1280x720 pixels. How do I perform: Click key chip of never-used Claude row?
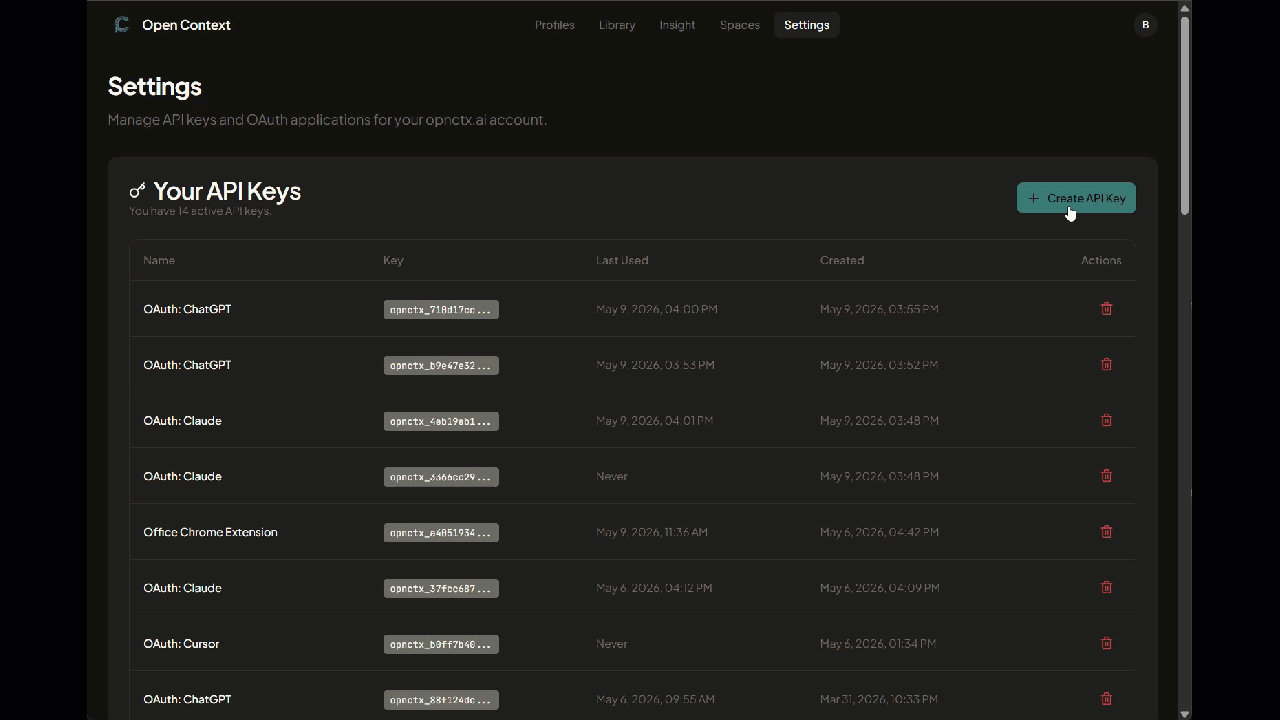(441, 477)
